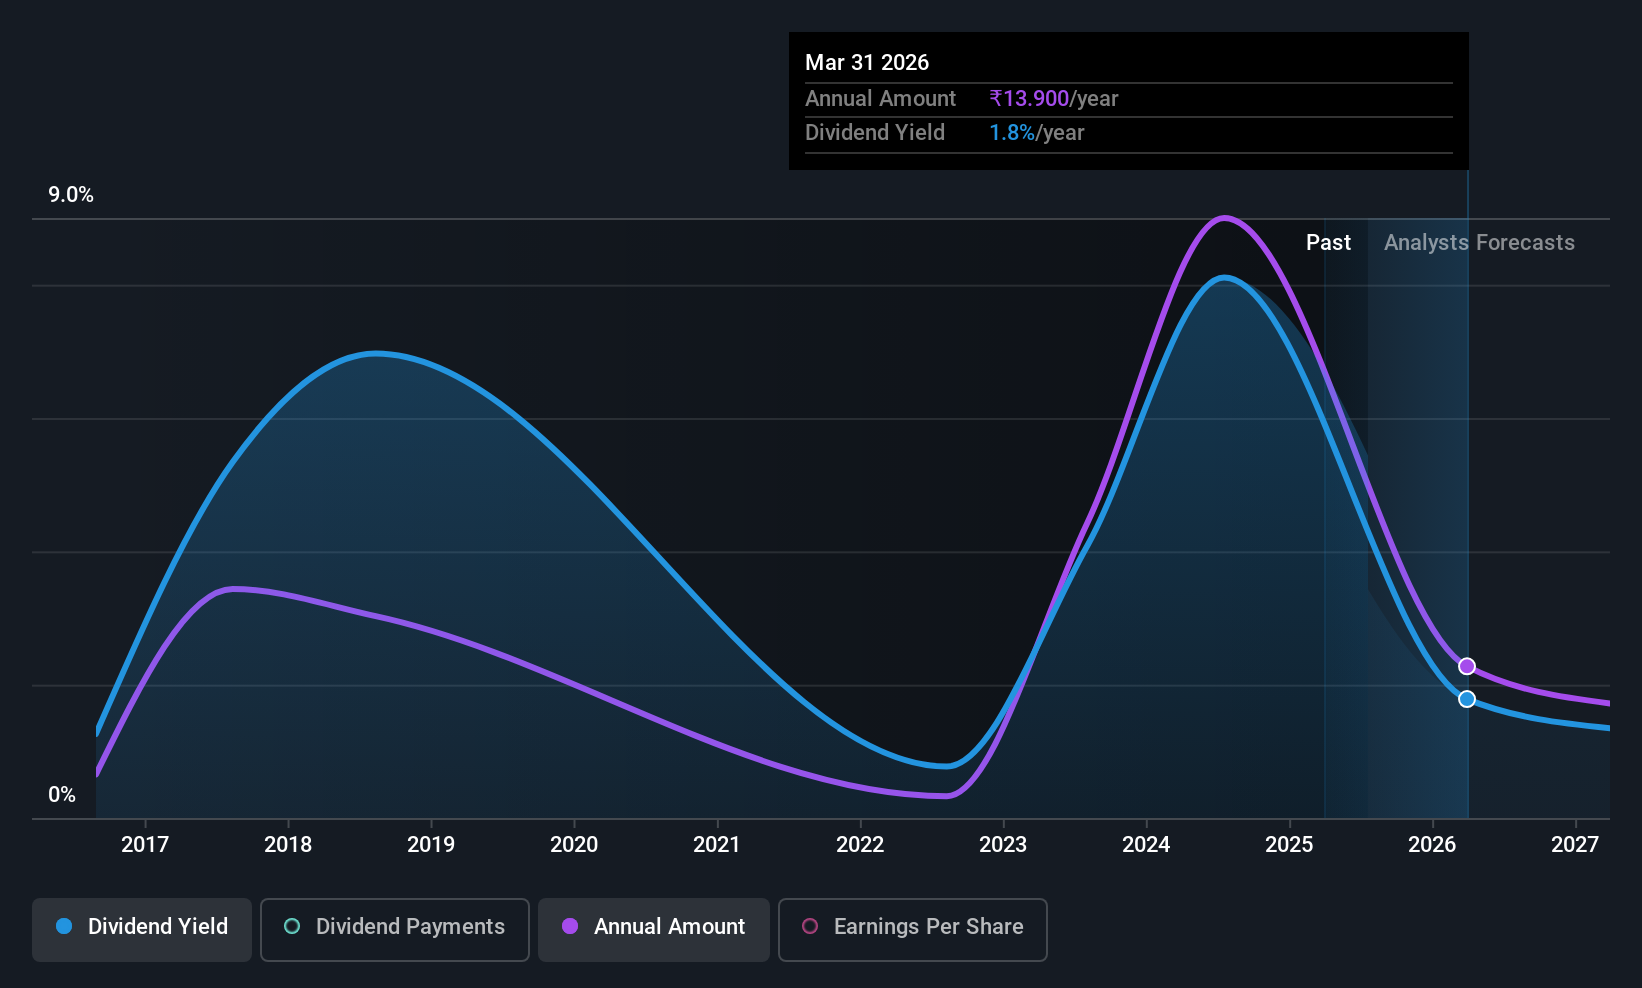Click the ₹13.900/year annual amount value

1054,98
